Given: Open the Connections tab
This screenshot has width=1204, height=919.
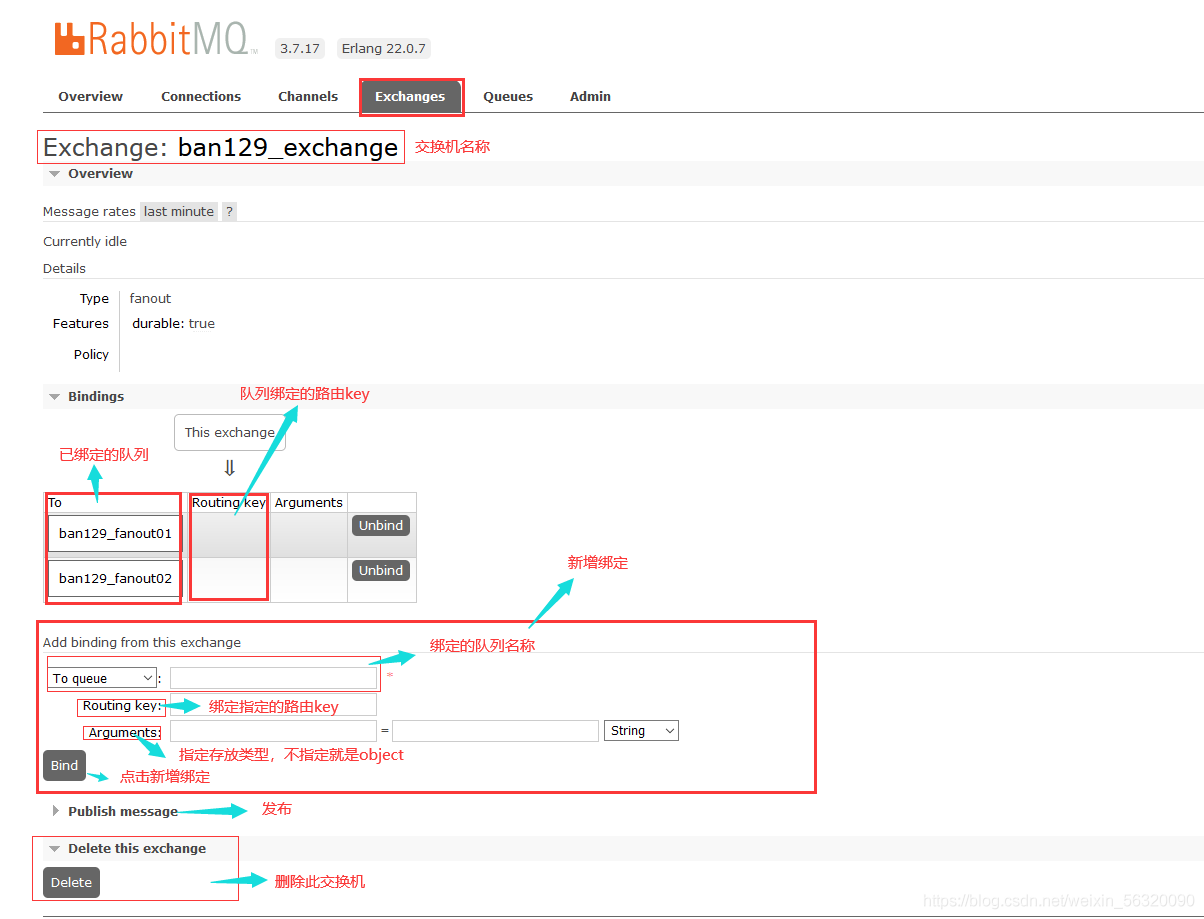Looking at the screenshot, I should pos(201,97).
